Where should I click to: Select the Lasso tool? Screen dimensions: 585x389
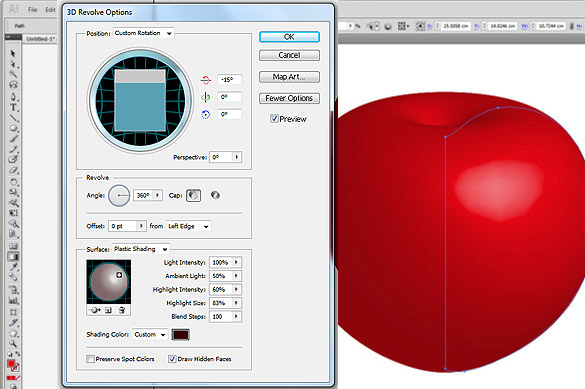pos(13,85)
